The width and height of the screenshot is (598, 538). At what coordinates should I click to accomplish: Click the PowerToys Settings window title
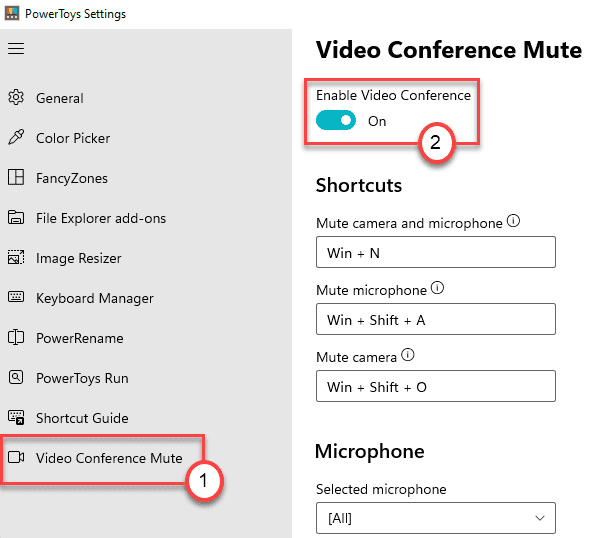pos(75,14)
